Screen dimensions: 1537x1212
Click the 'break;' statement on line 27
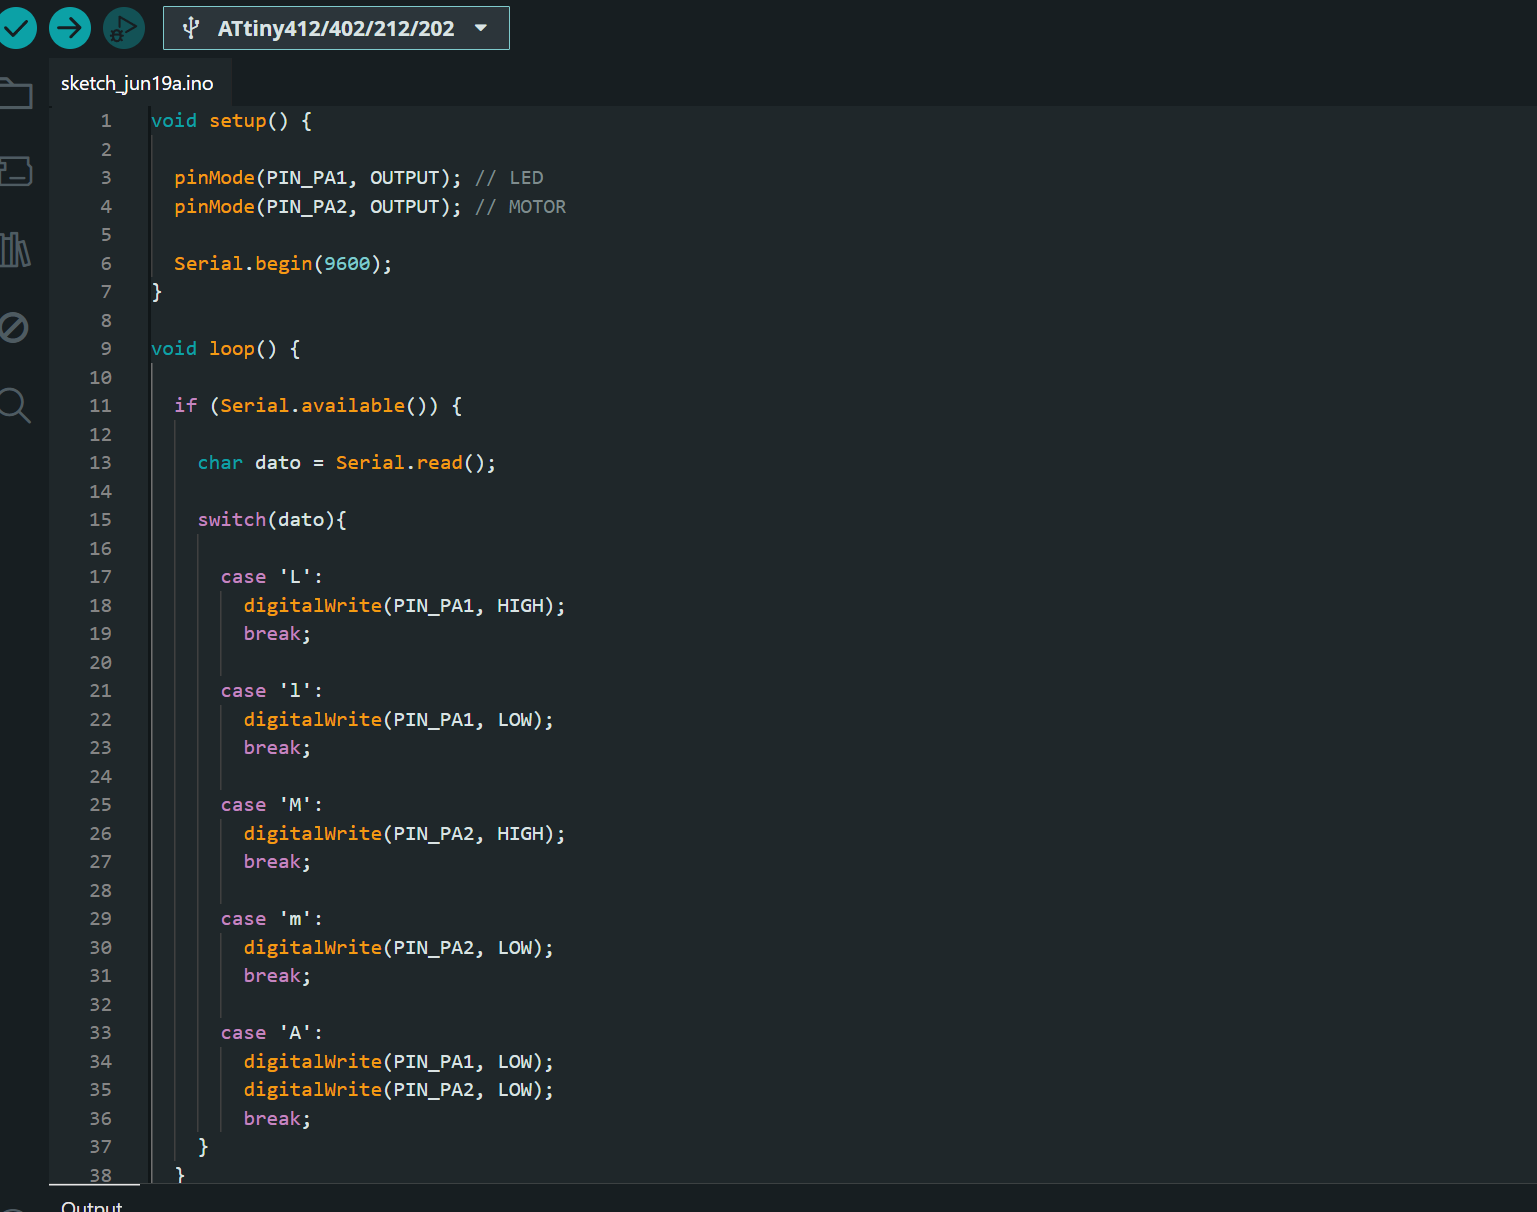click(x=278, y=862)
